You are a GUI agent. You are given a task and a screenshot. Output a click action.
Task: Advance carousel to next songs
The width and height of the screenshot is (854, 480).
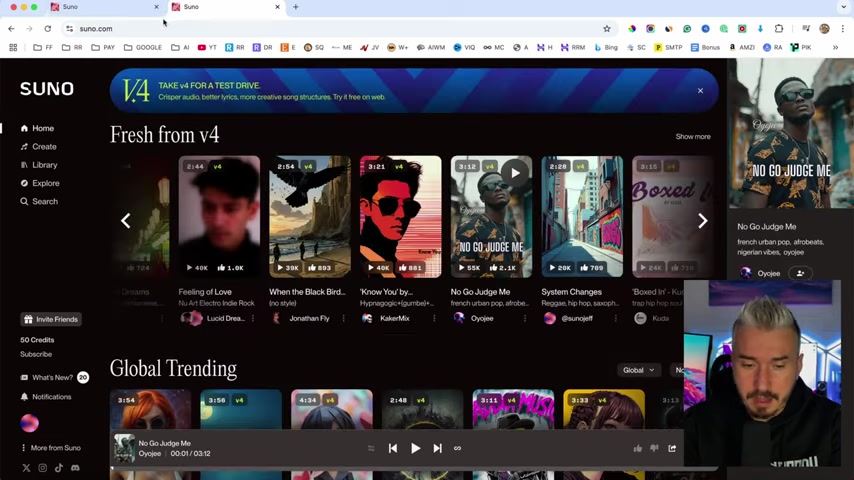703,221
